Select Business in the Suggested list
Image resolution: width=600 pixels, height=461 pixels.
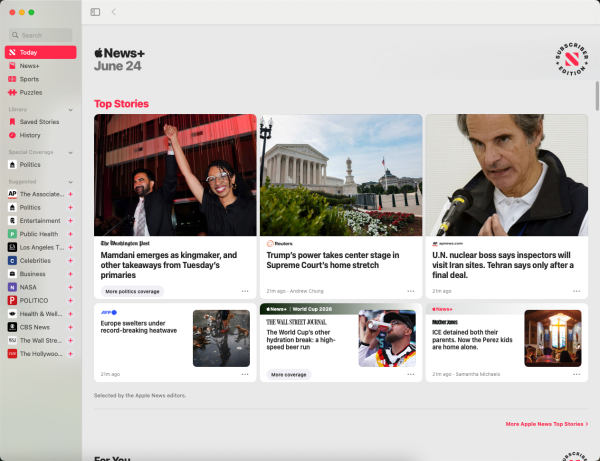pyautogui.click(x=33, y=274)
